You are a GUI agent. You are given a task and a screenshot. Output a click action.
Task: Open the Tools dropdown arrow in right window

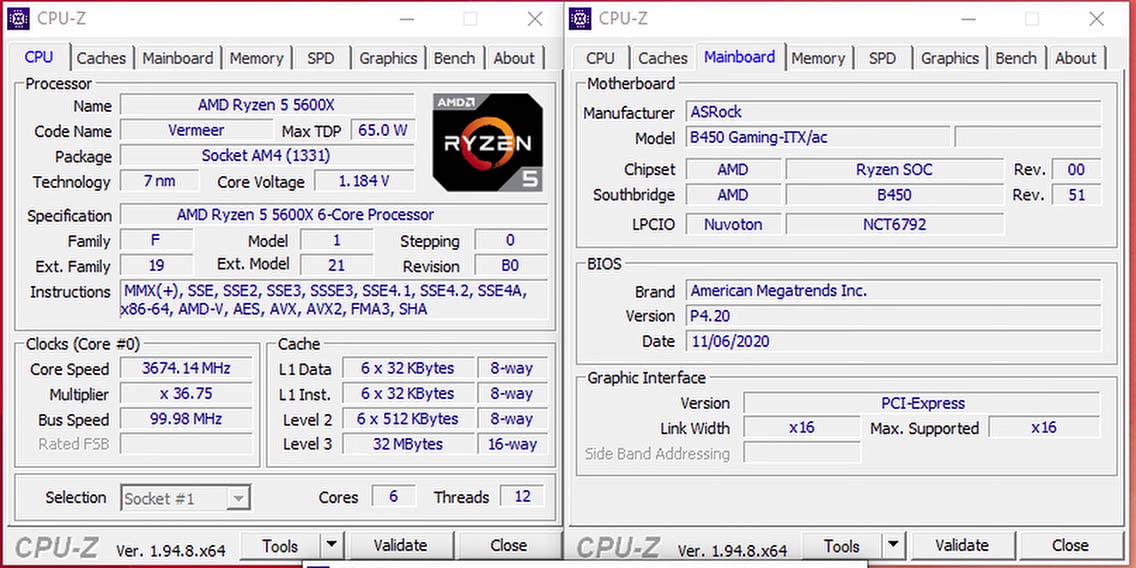click(893, 546)
